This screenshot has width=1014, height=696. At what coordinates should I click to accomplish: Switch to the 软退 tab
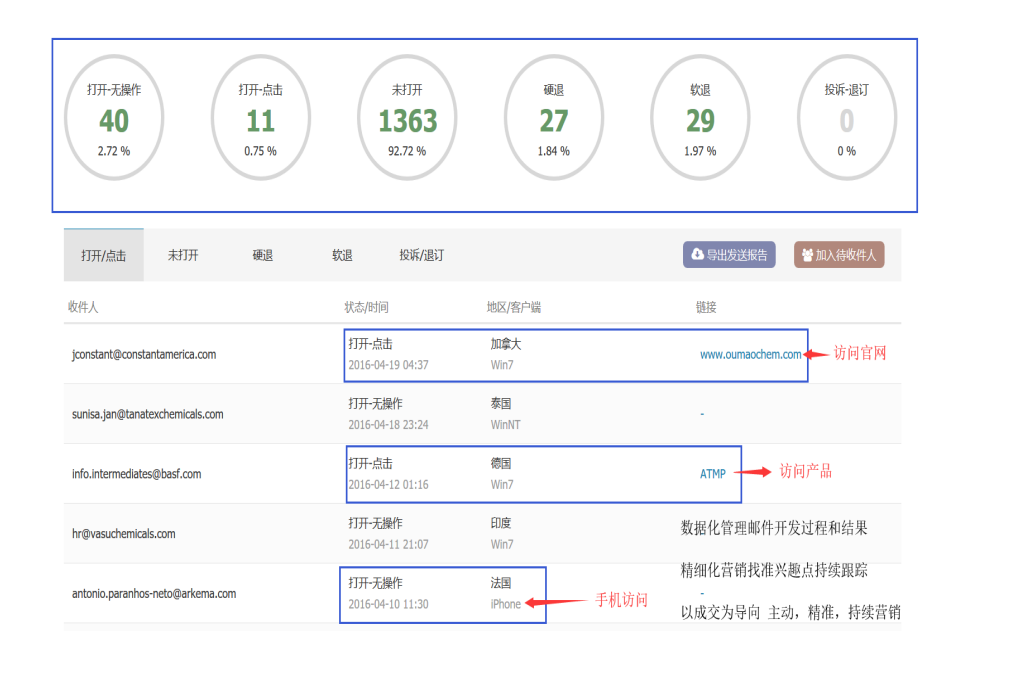(x=340, y=255)
